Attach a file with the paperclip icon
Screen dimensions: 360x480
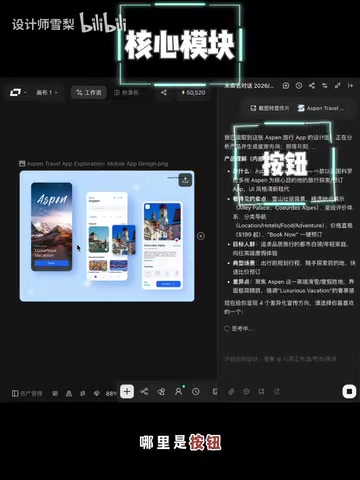(x=231, y=392)
